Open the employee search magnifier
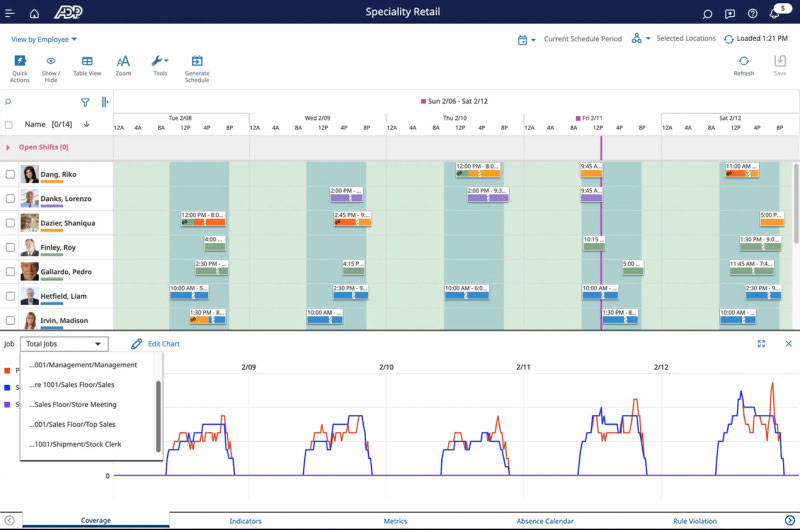 click(x=8, y=102)
